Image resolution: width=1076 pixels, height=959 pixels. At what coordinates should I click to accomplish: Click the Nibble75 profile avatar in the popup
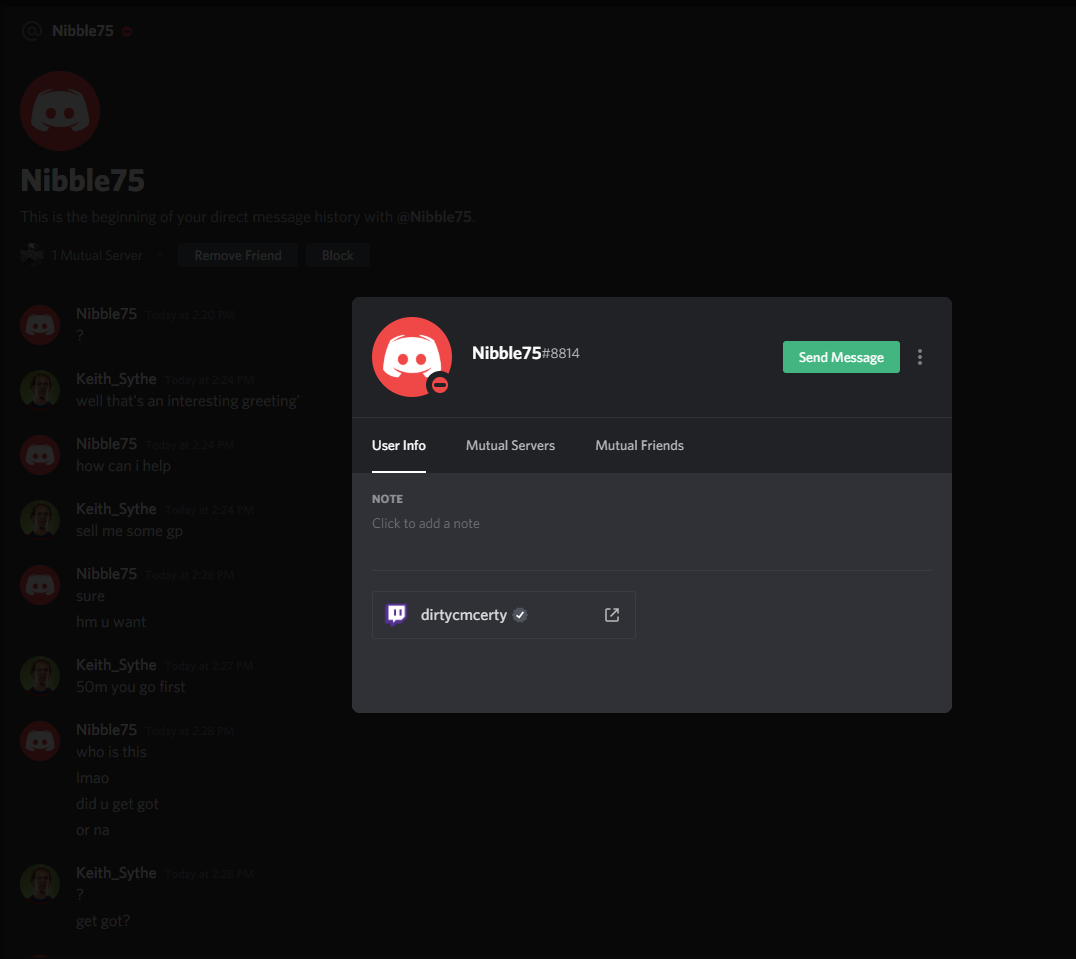412,357
